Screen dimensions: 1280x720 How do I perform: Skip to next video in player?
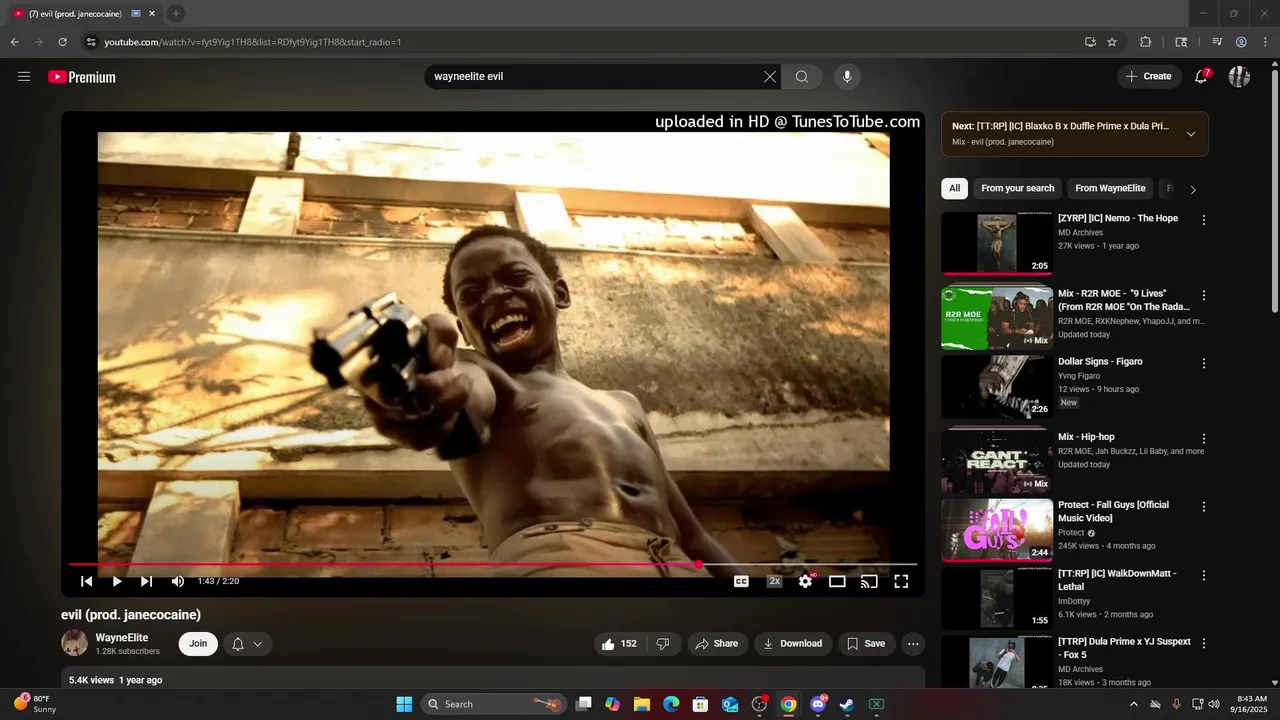point(147,581)
